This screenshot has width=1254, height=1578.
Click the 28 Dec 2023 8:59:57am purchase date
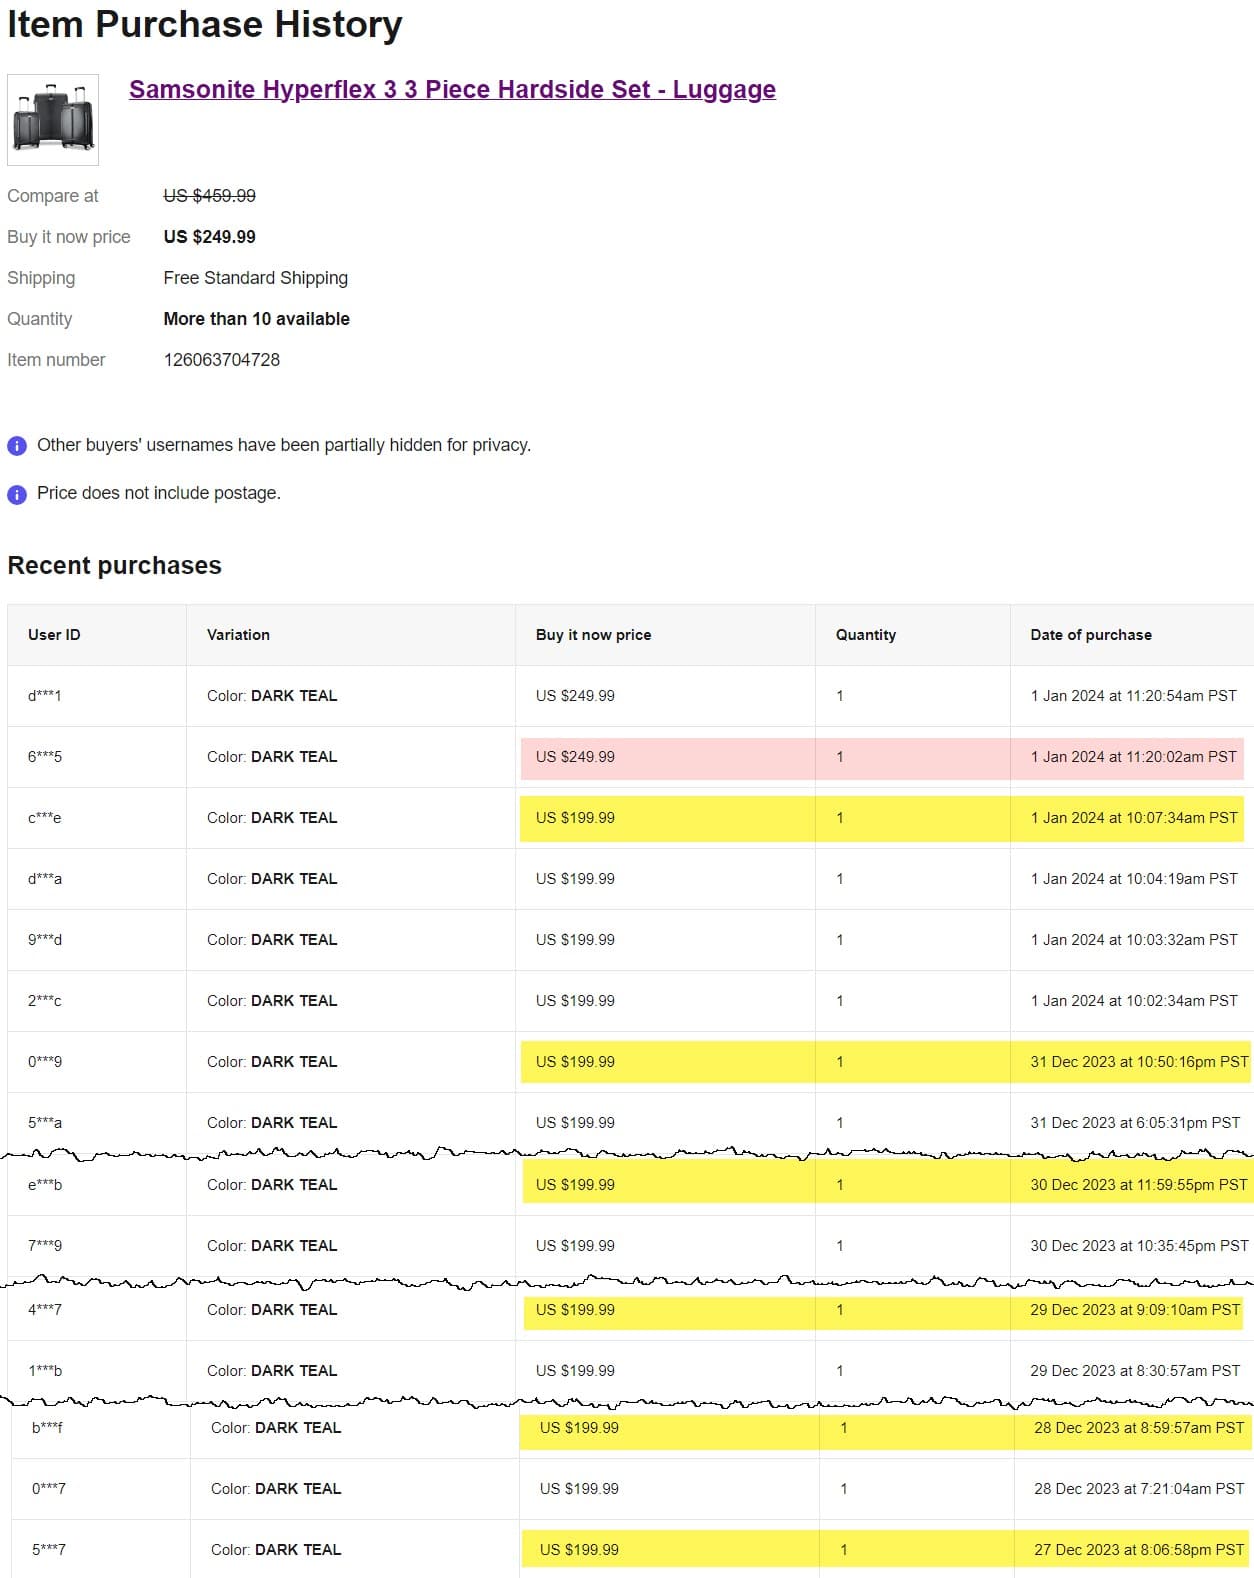(1138, 1428)
